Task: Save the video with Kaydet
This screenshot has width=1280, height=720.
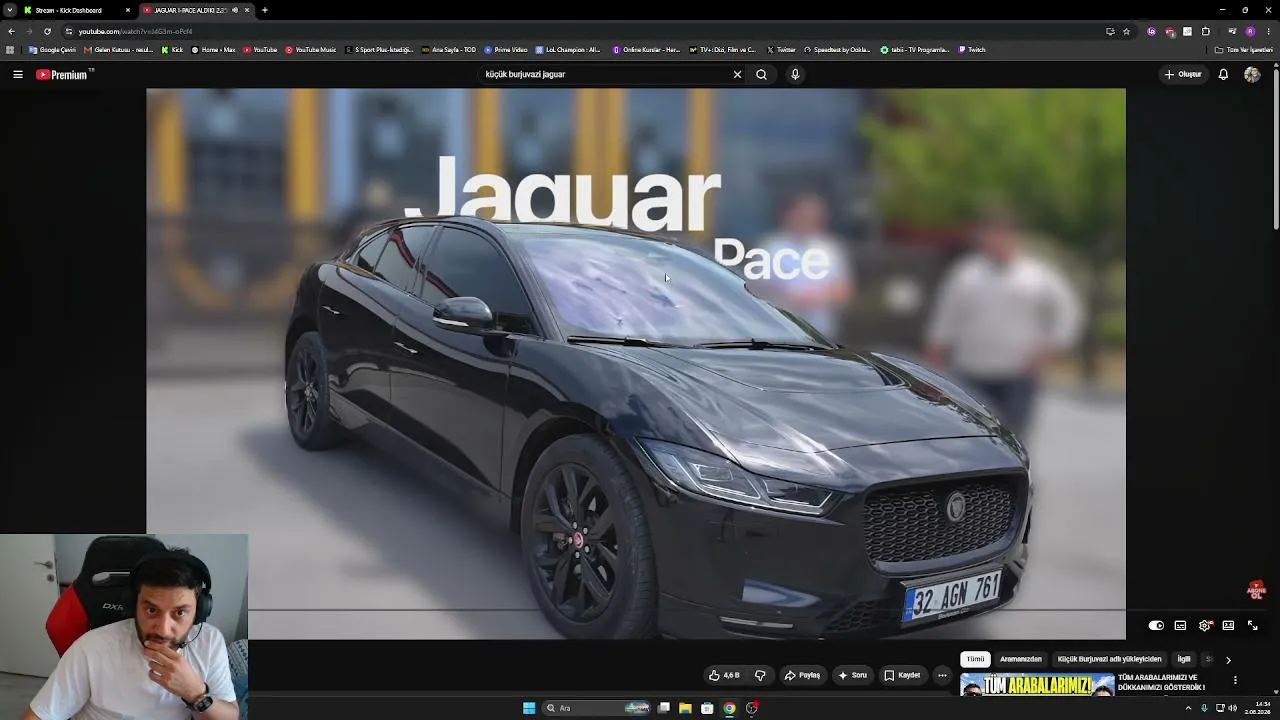Action: click(x=902, y=675)
